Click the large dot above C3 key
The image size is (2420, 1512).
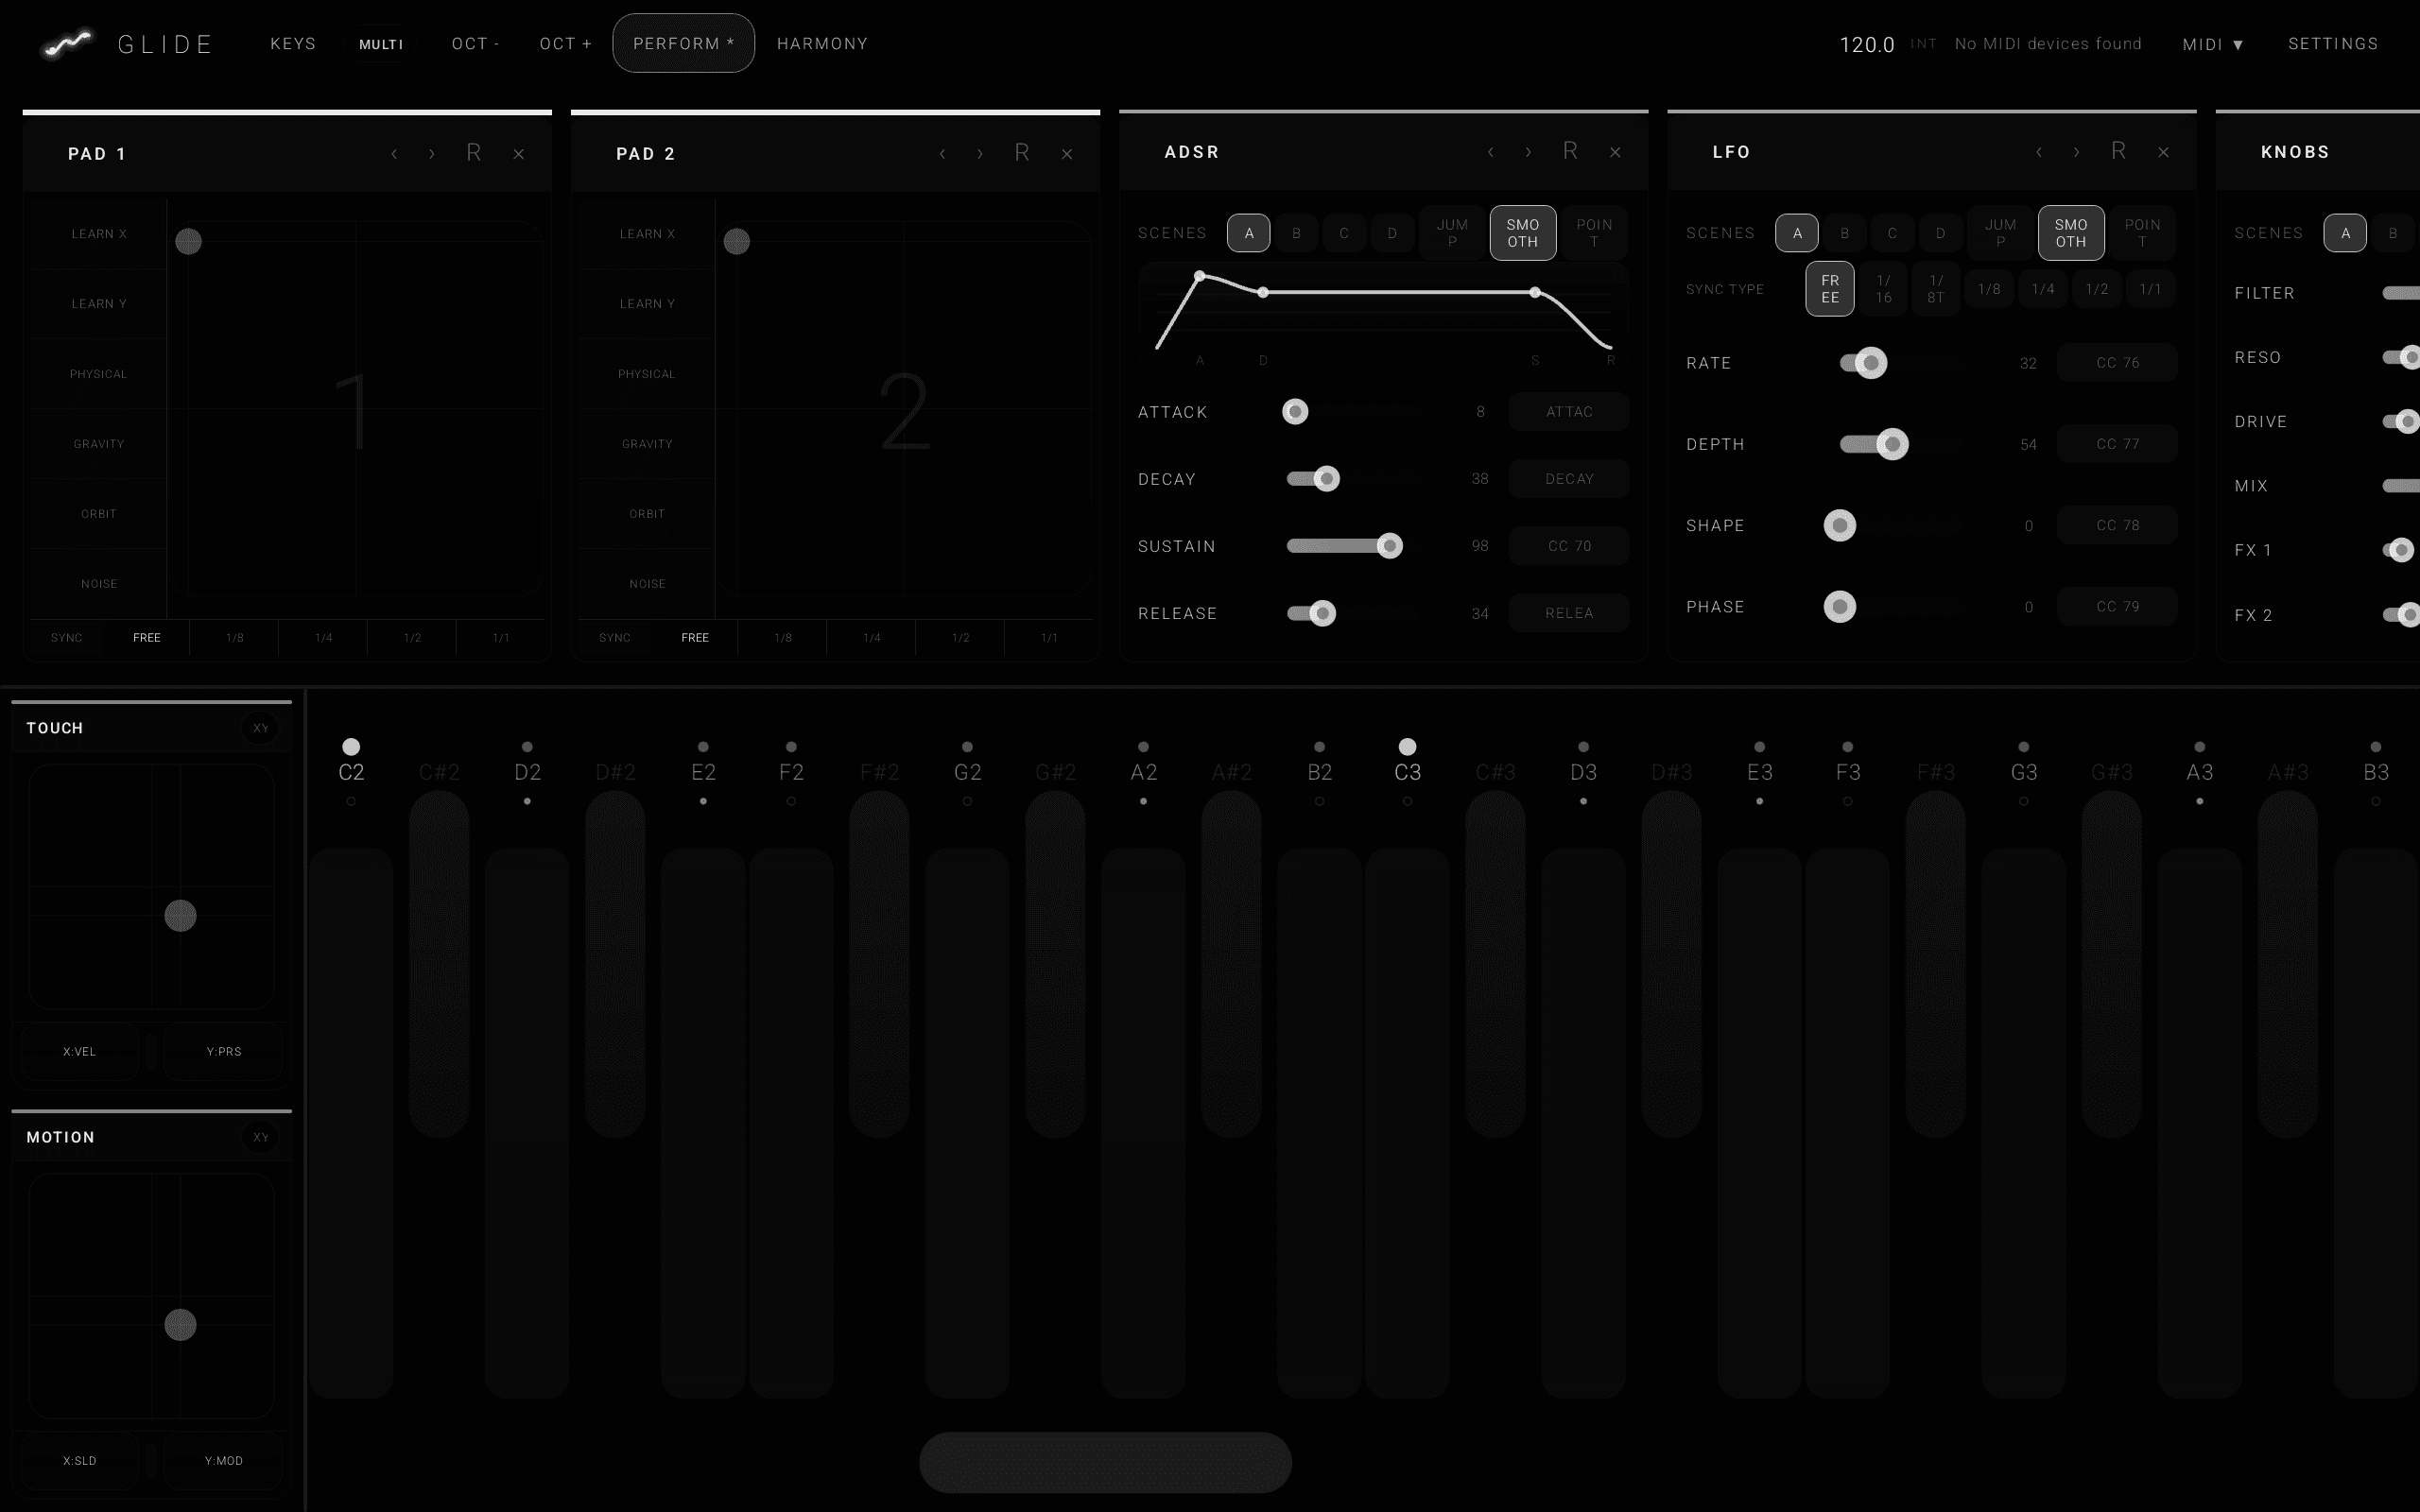point(1407,747)
